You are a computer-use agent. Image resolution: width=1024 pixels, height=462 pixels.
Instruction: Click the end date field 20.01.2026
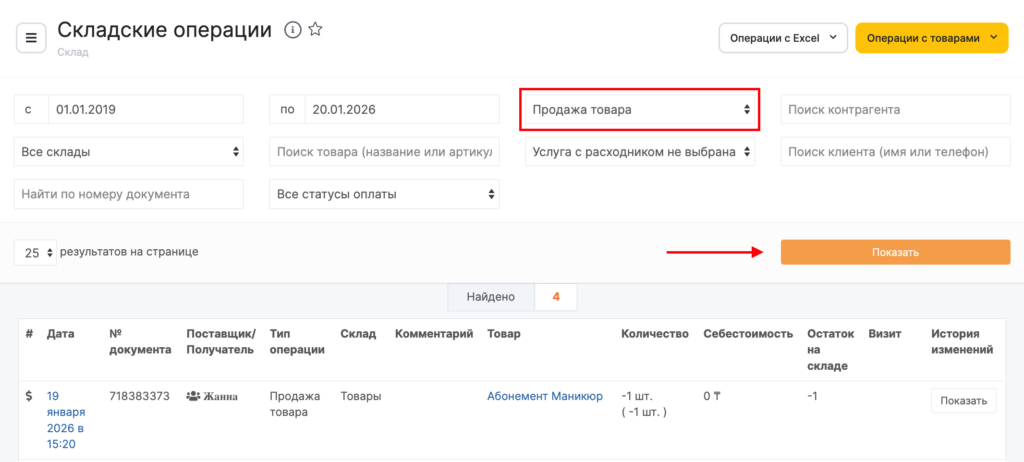point(401,110)
